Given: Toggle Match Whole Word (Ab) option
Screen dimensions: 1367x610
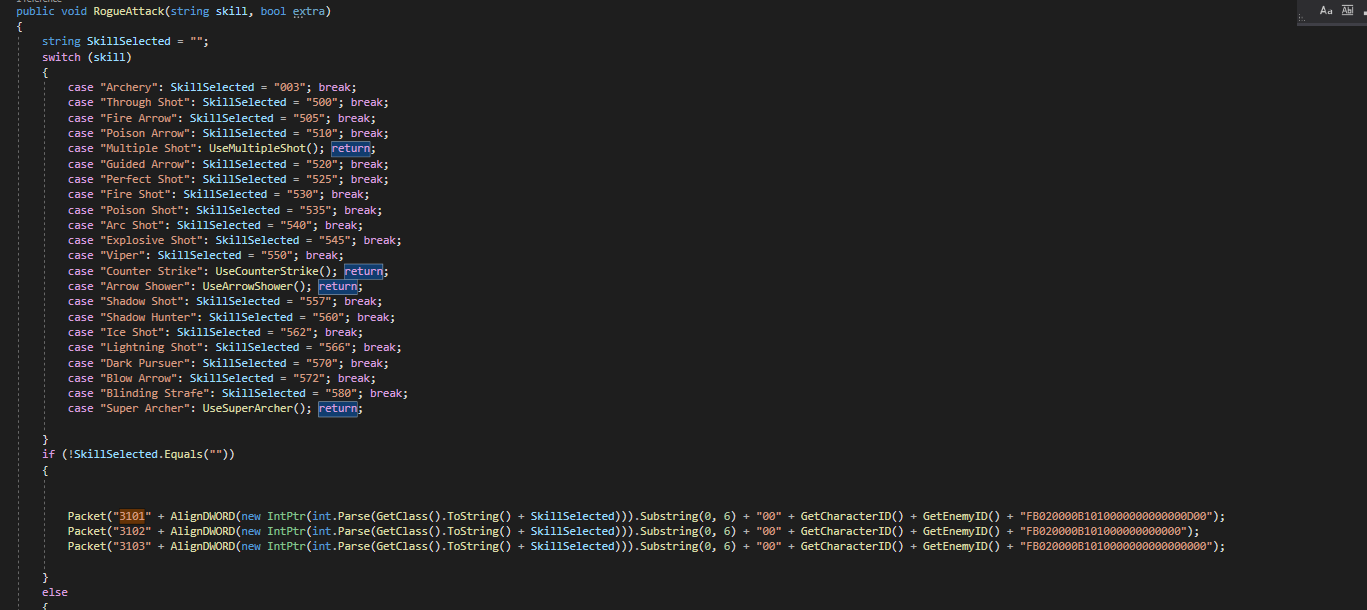Looking at the screenshot, I should point(1346,10).
